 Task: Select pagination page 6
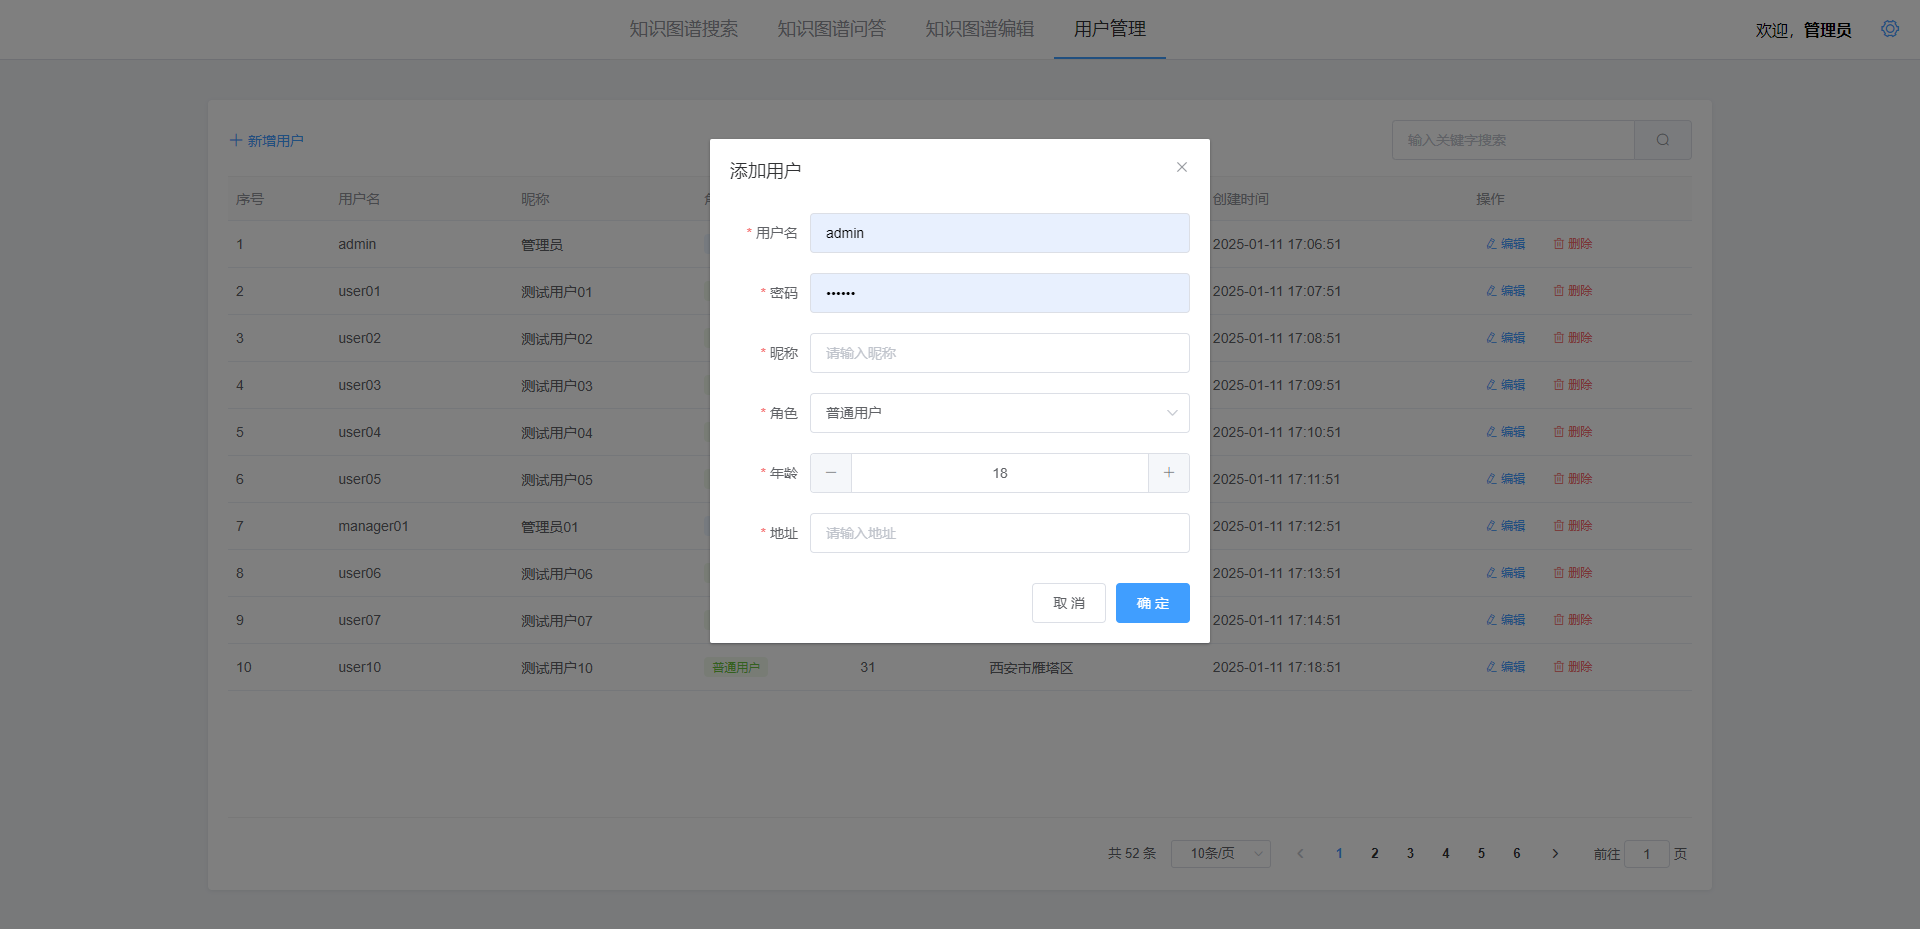(x=1517, y=854)
